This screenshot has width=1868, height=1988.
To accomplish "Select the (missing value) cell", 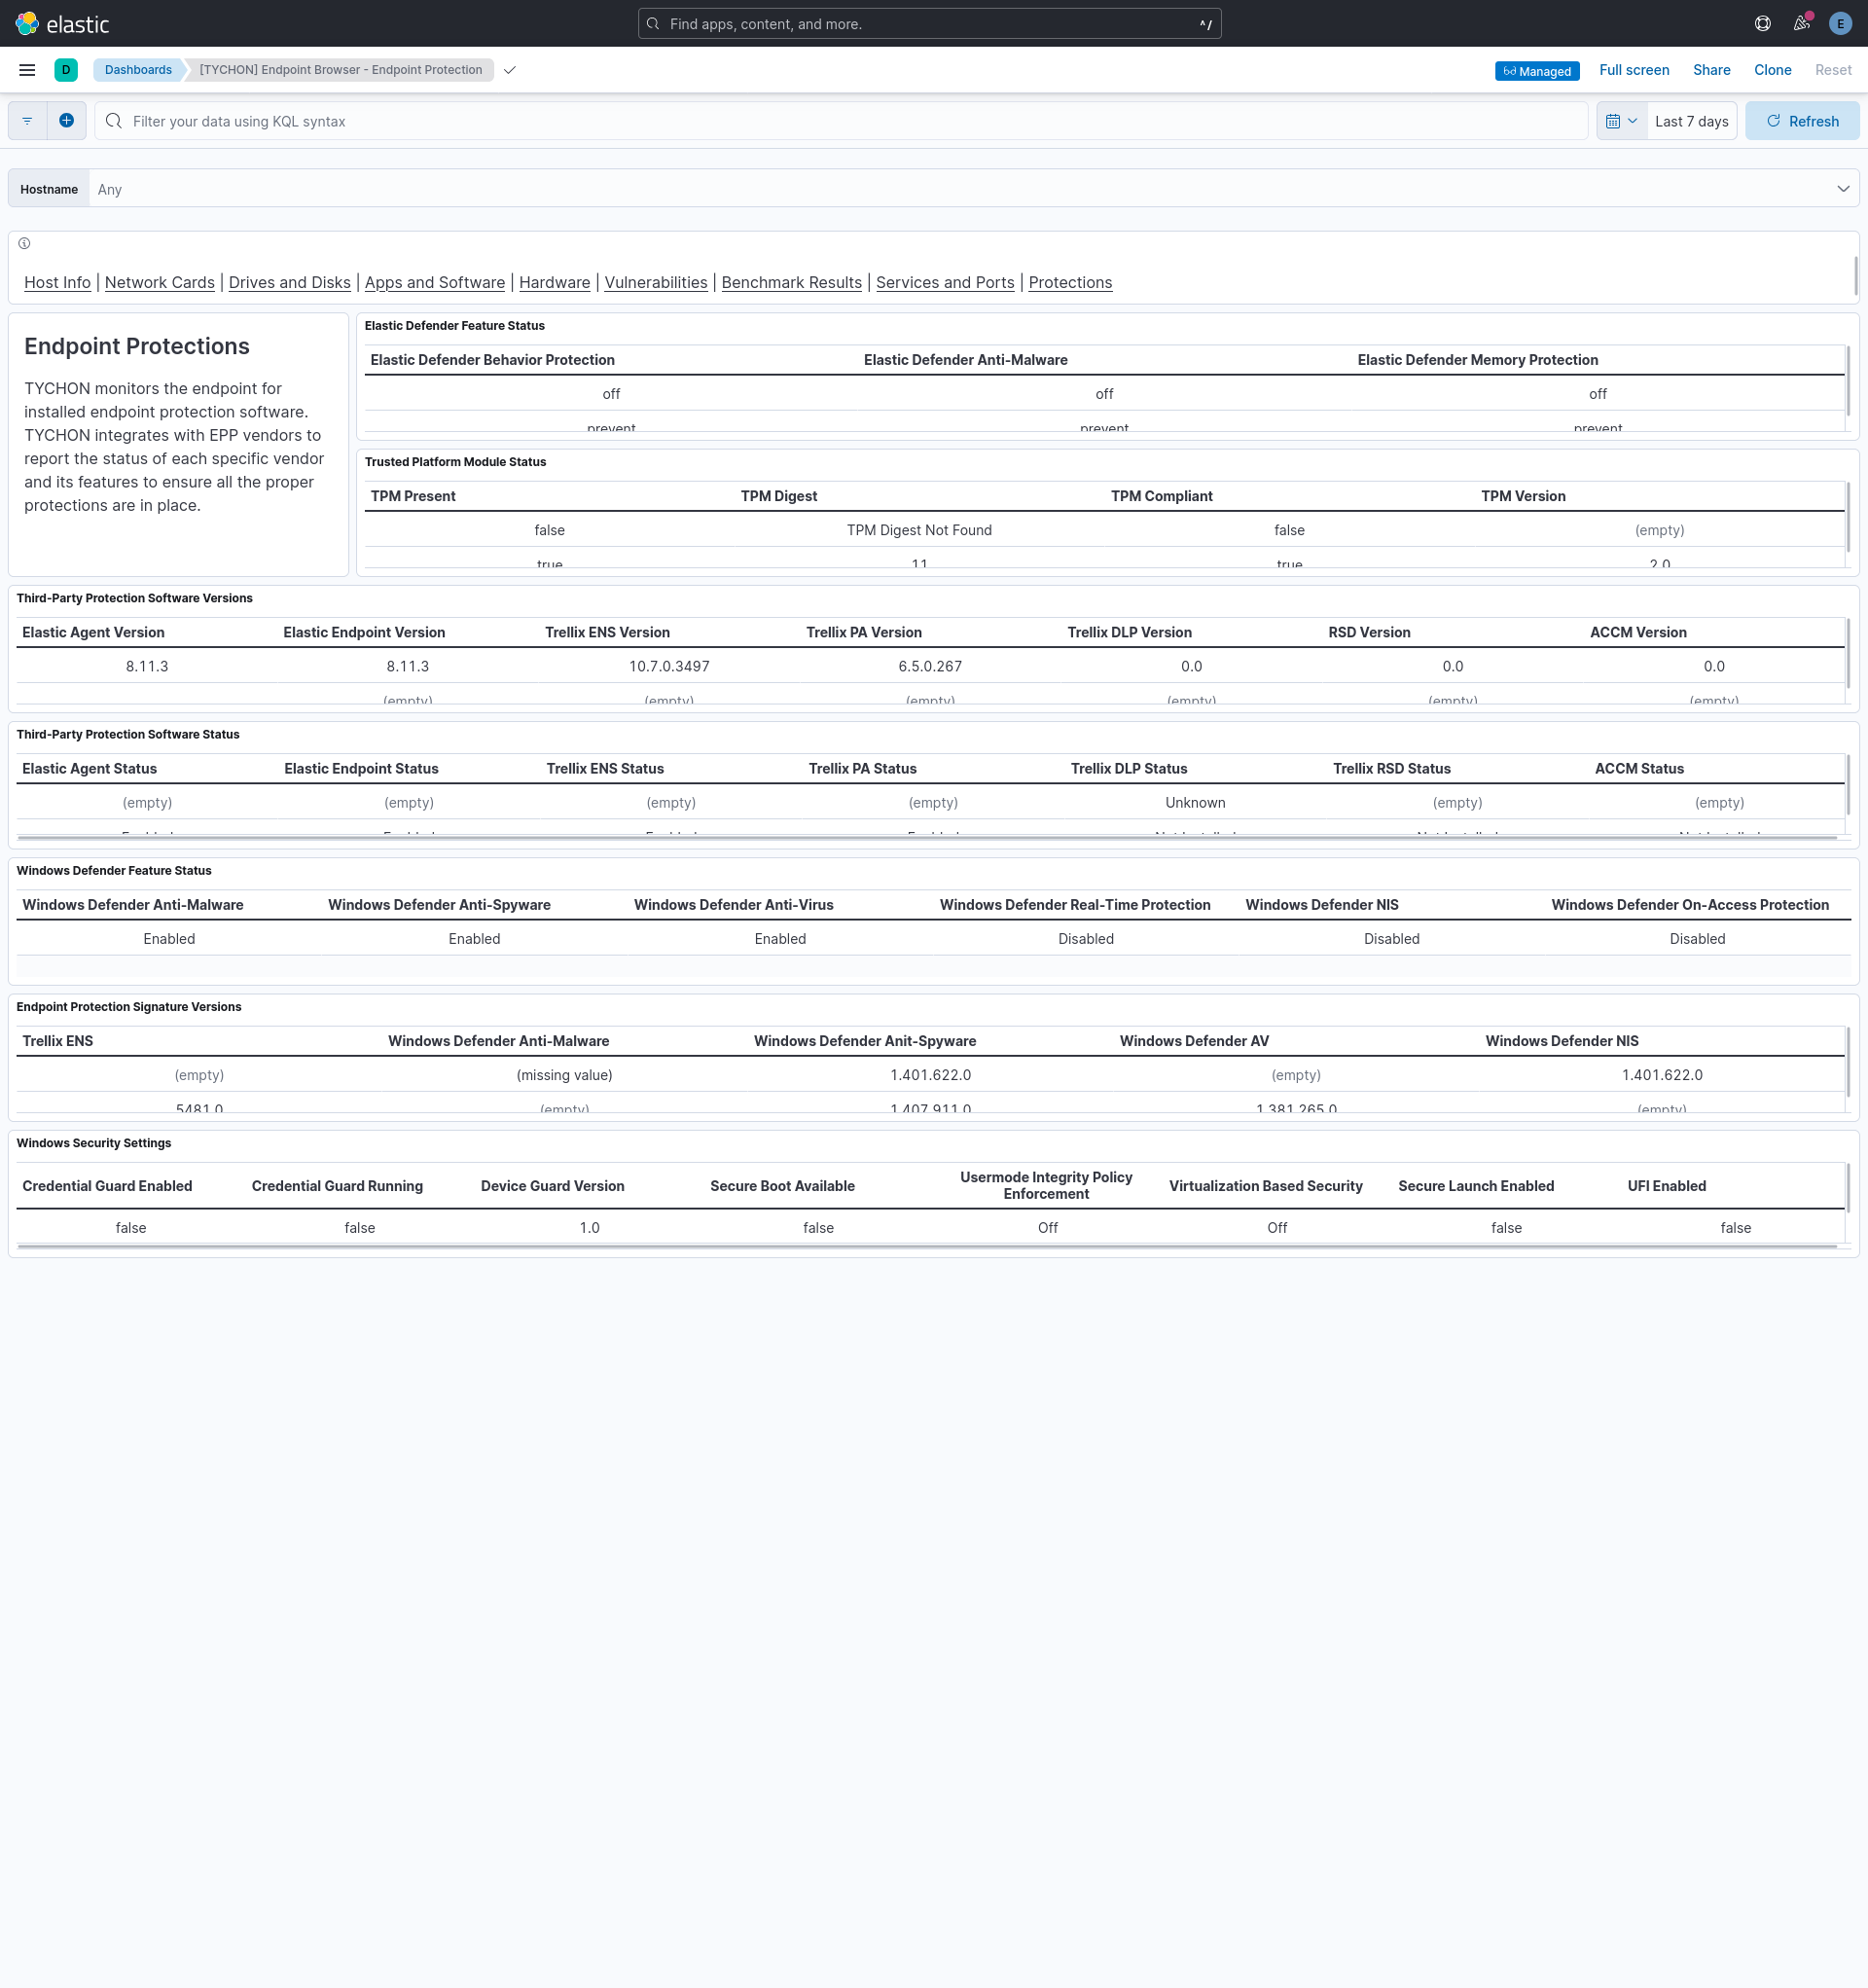I will click(x=564, y=1075).
